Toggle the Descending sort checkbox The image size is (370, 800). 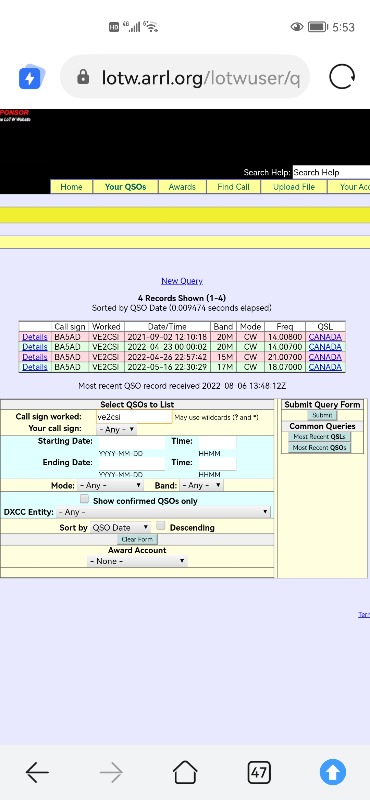point(161,525)
